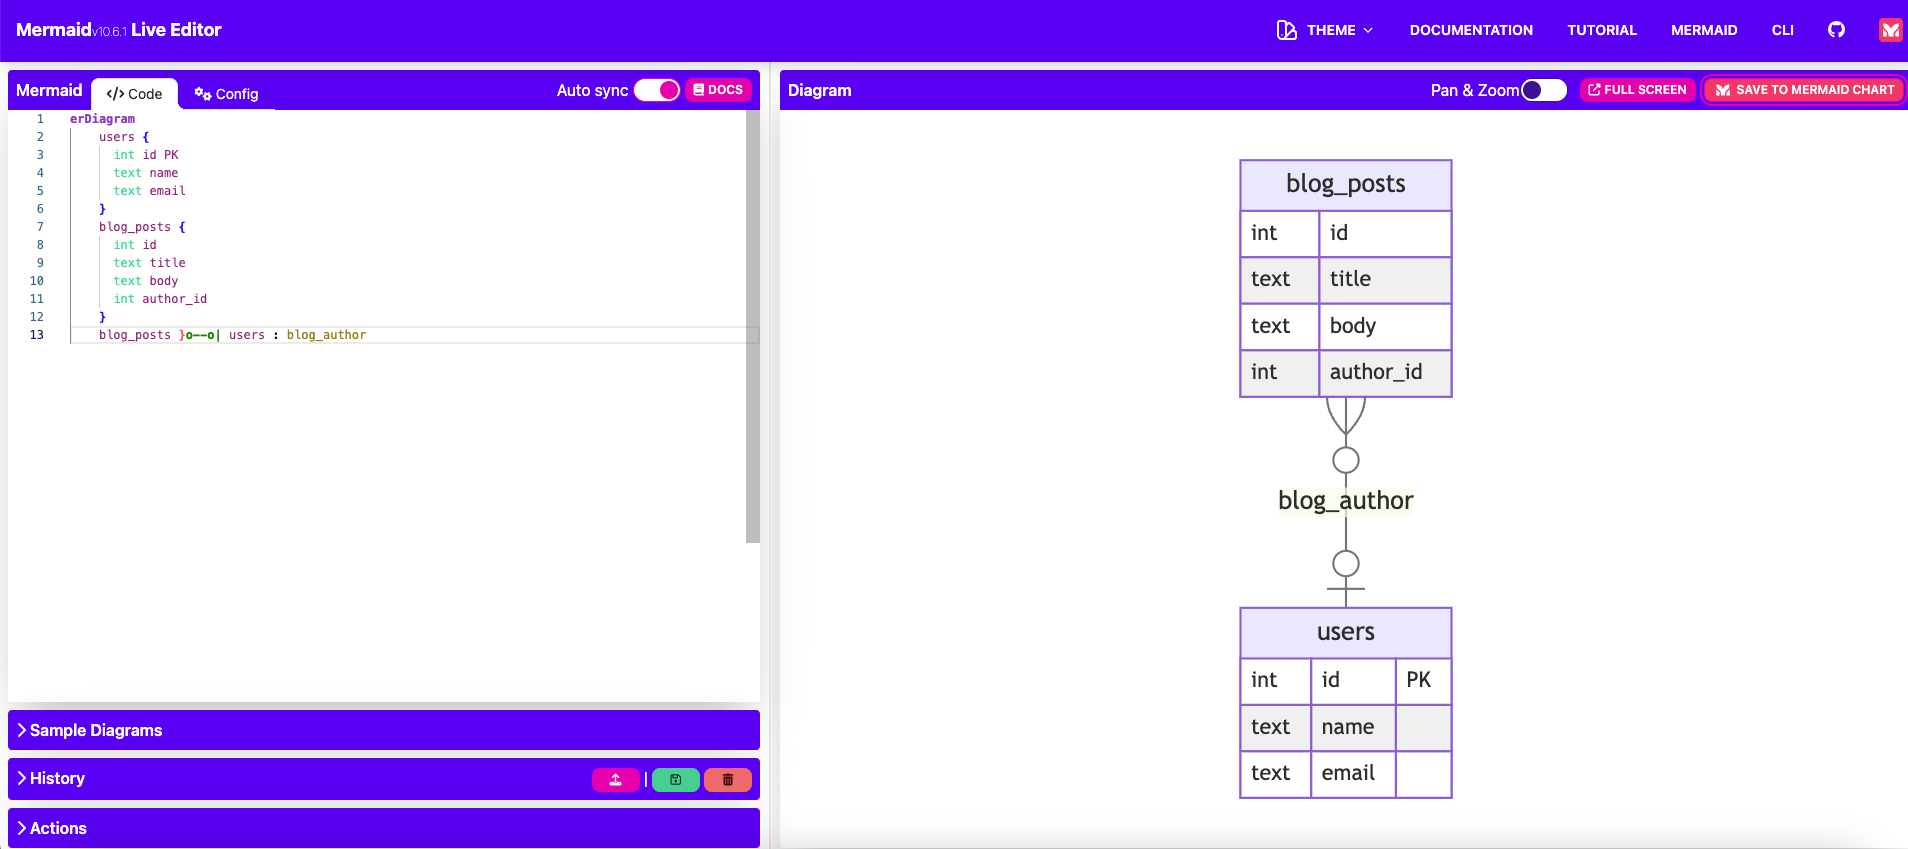Click the 'PK' cell in users table

coord(1423,681)
